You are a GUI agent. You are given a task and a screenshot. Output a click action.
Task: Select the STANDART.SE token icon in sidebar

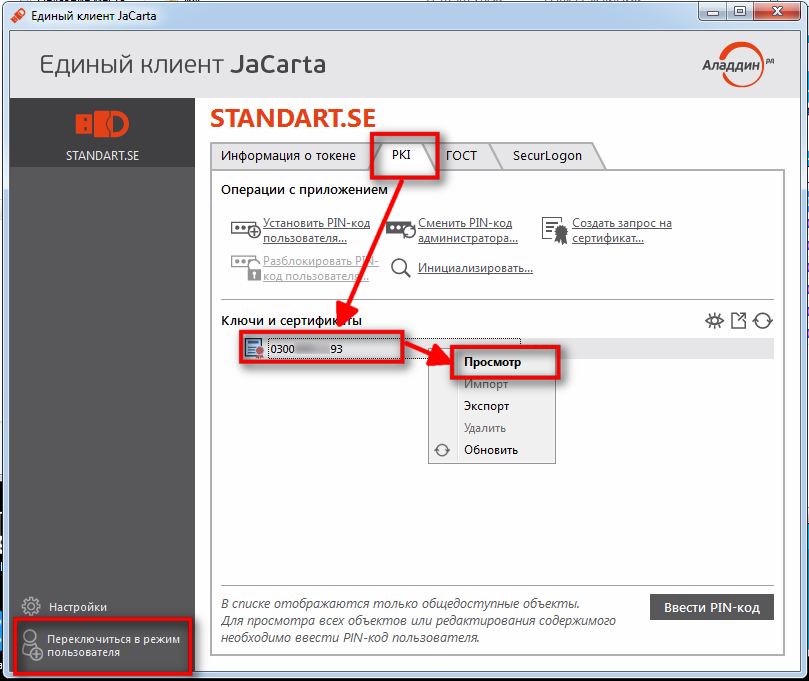[102, 124]
